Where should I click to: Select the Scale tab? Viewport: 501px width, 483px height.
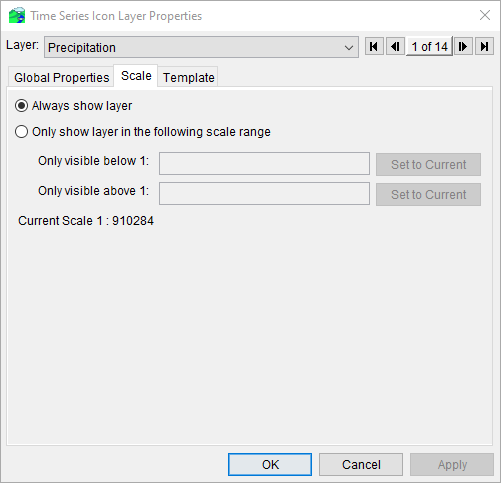[x=136, y=76]
